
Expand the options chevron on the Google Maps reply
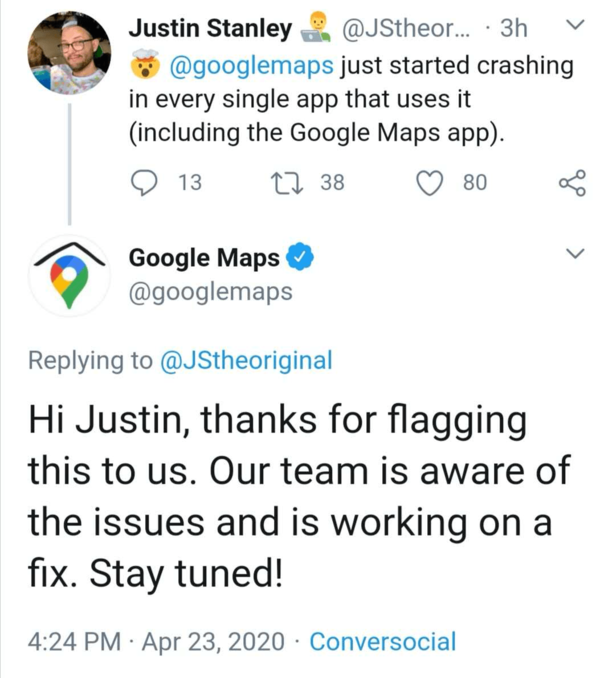click(574, 256)
